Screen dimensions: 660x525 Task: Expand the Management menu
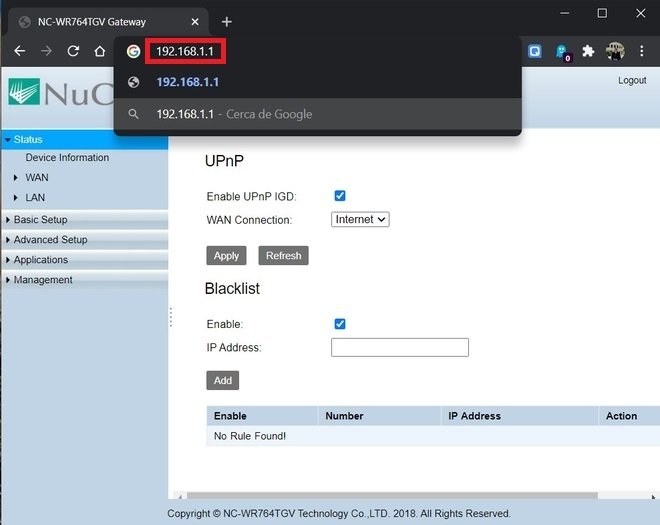coord(84,280)
